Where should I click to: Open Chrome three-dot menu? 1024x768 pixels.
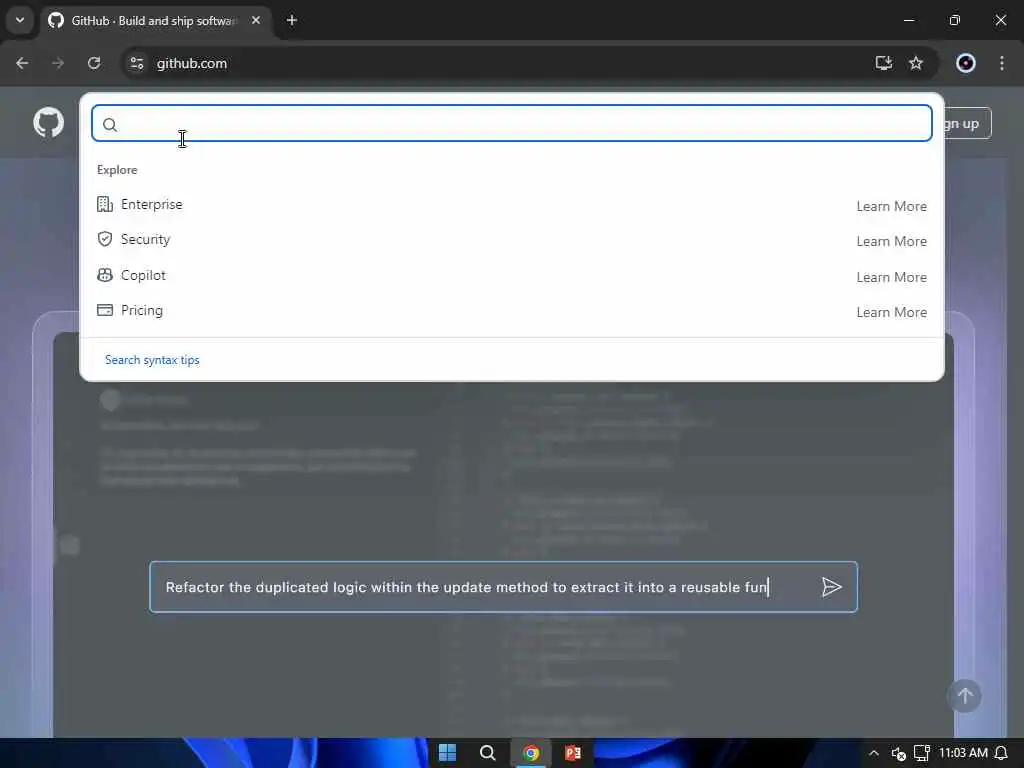(1002, 63)
